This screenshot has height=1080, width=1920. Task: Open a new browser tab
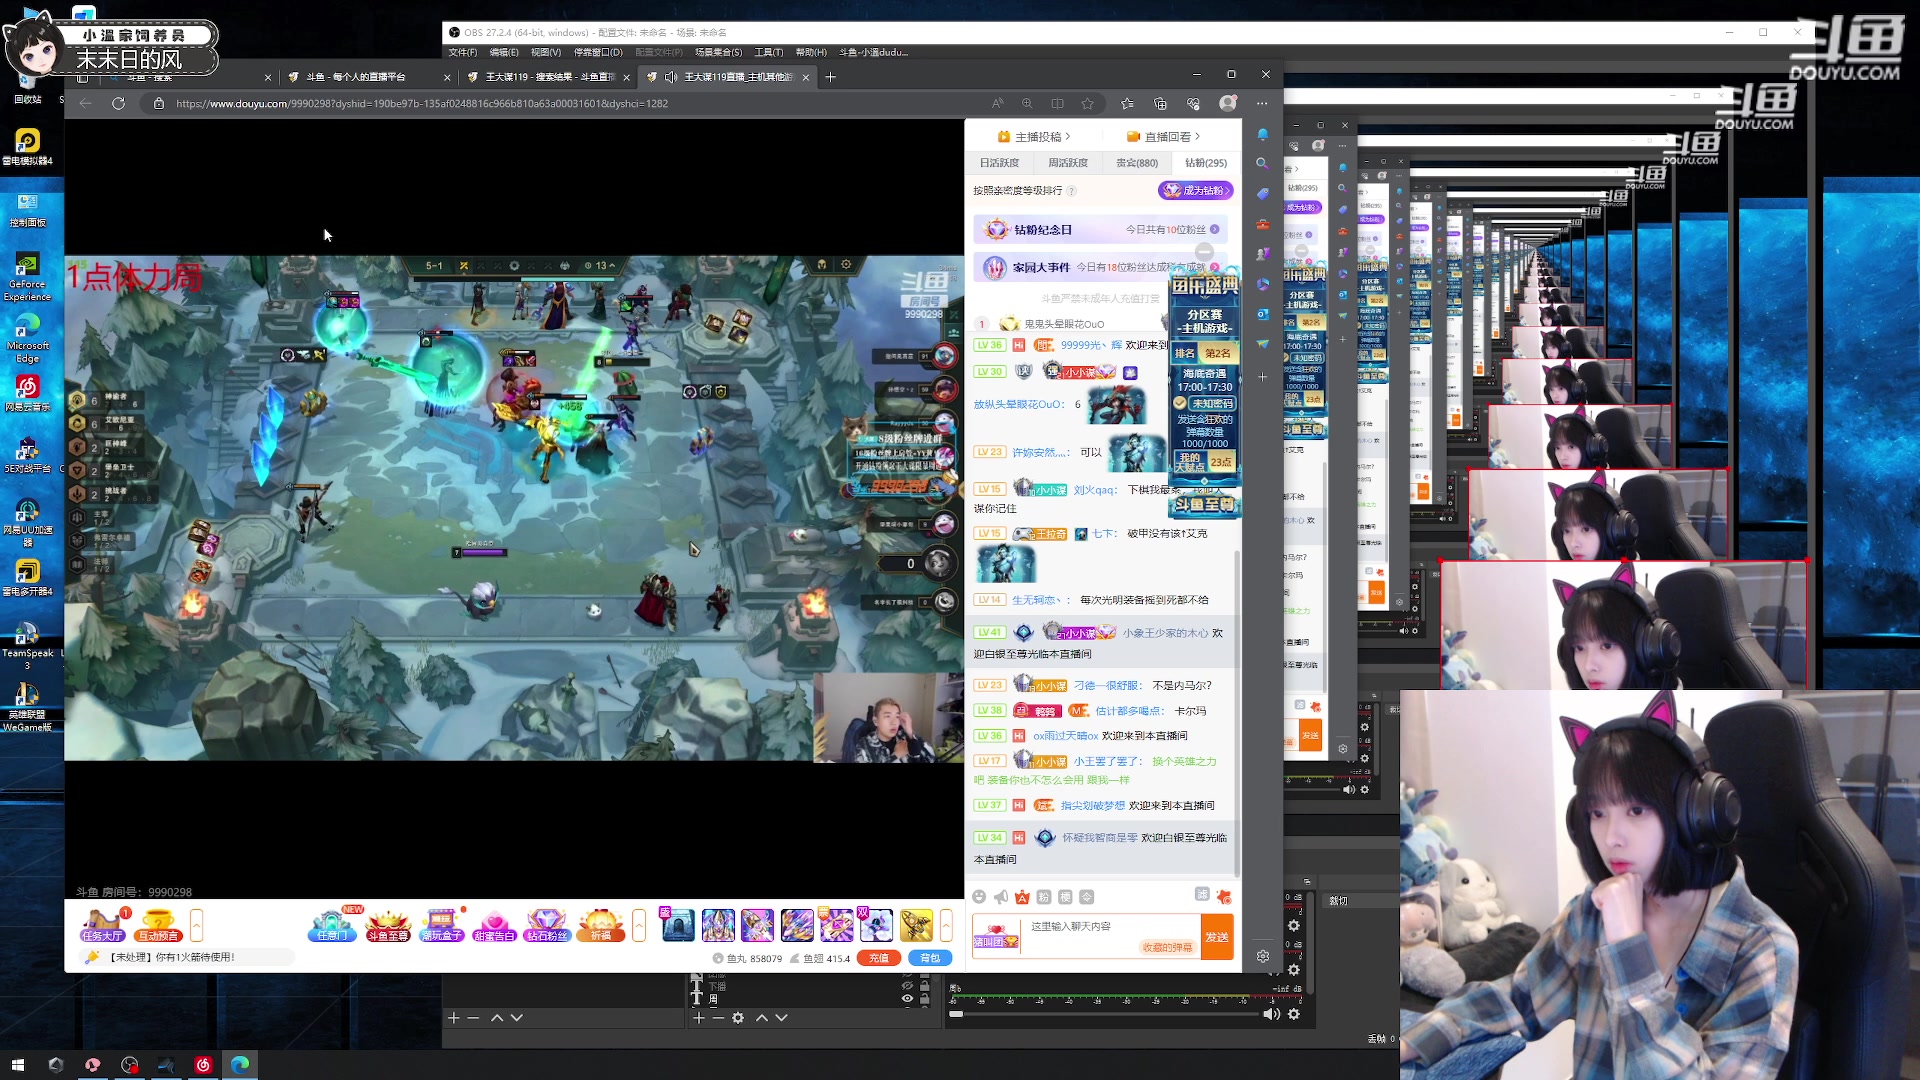tap(830, 77)
